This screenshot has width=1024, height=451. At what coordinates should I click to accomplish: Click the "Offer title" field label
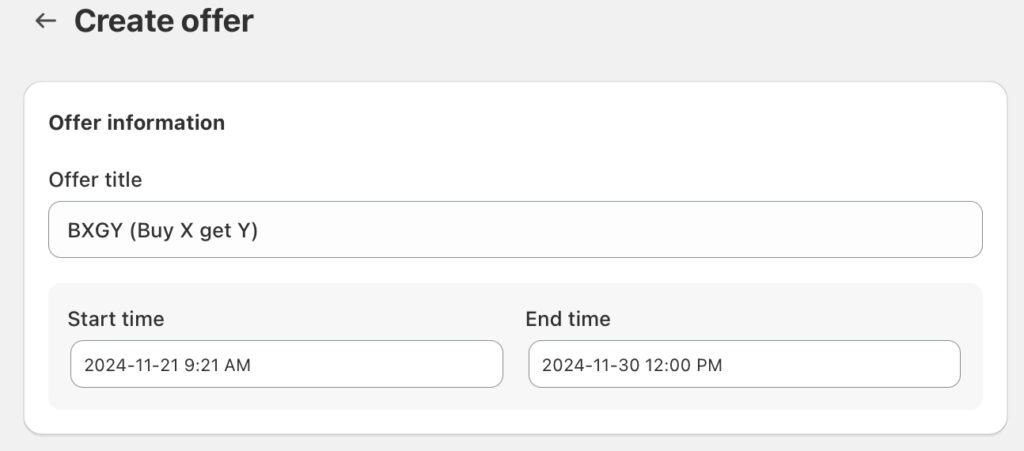[x=95, y=180]
